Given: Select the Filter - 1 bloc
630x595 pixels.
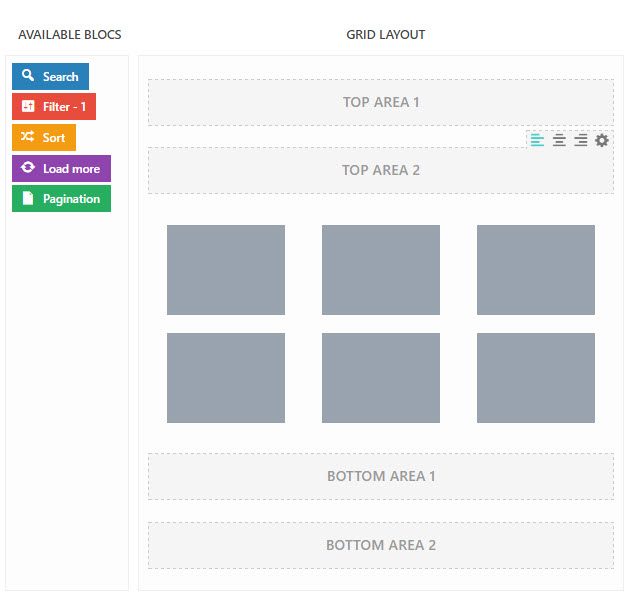Looking at the screenshot, I should pos(54,106).
